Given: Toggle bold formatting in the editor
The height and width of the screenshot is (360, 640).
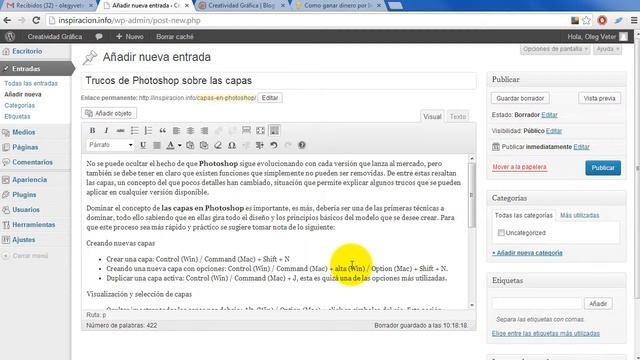Looking at the screenshot, I should click(x=92, y=131).
